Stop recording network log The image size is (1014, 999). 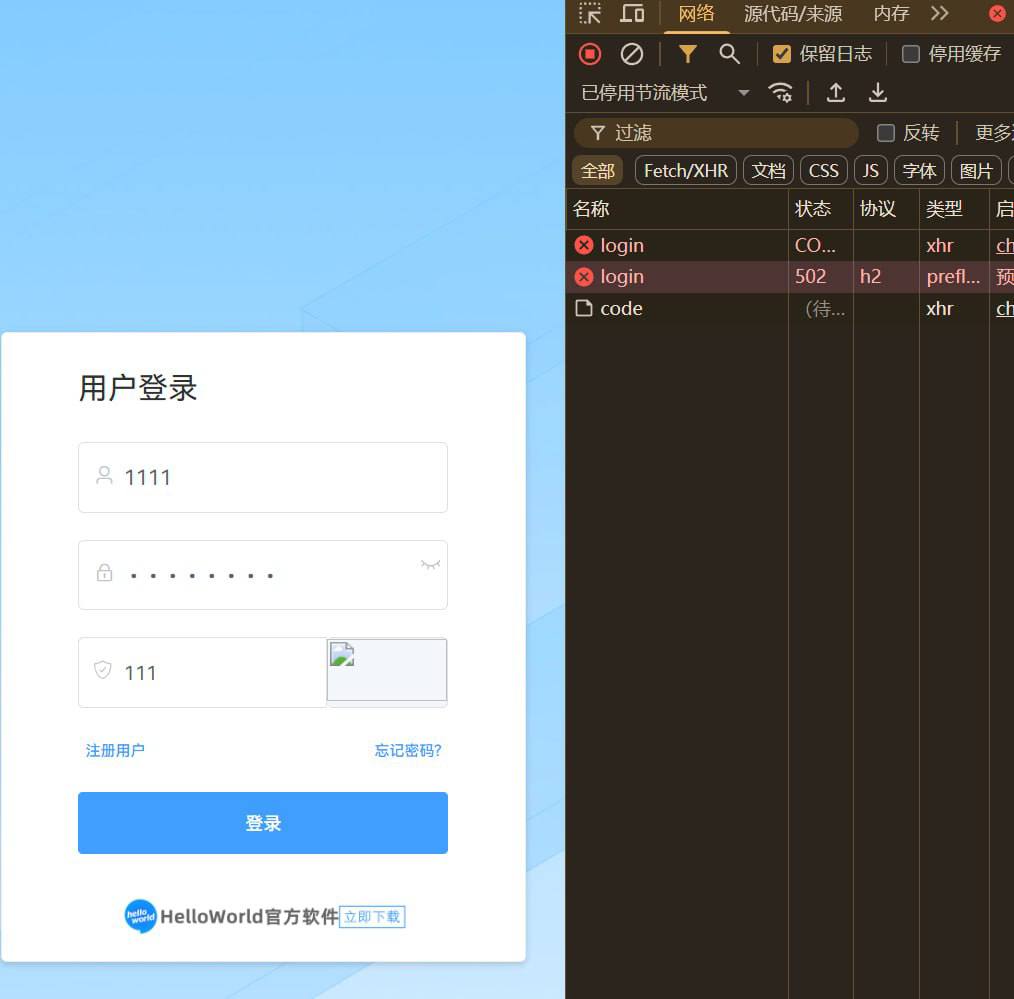[590, 54]
